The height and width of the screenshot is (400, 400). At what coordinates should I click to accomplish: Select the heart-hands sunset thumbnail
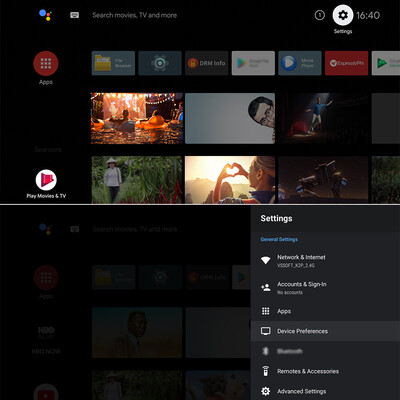coord(230,180)
